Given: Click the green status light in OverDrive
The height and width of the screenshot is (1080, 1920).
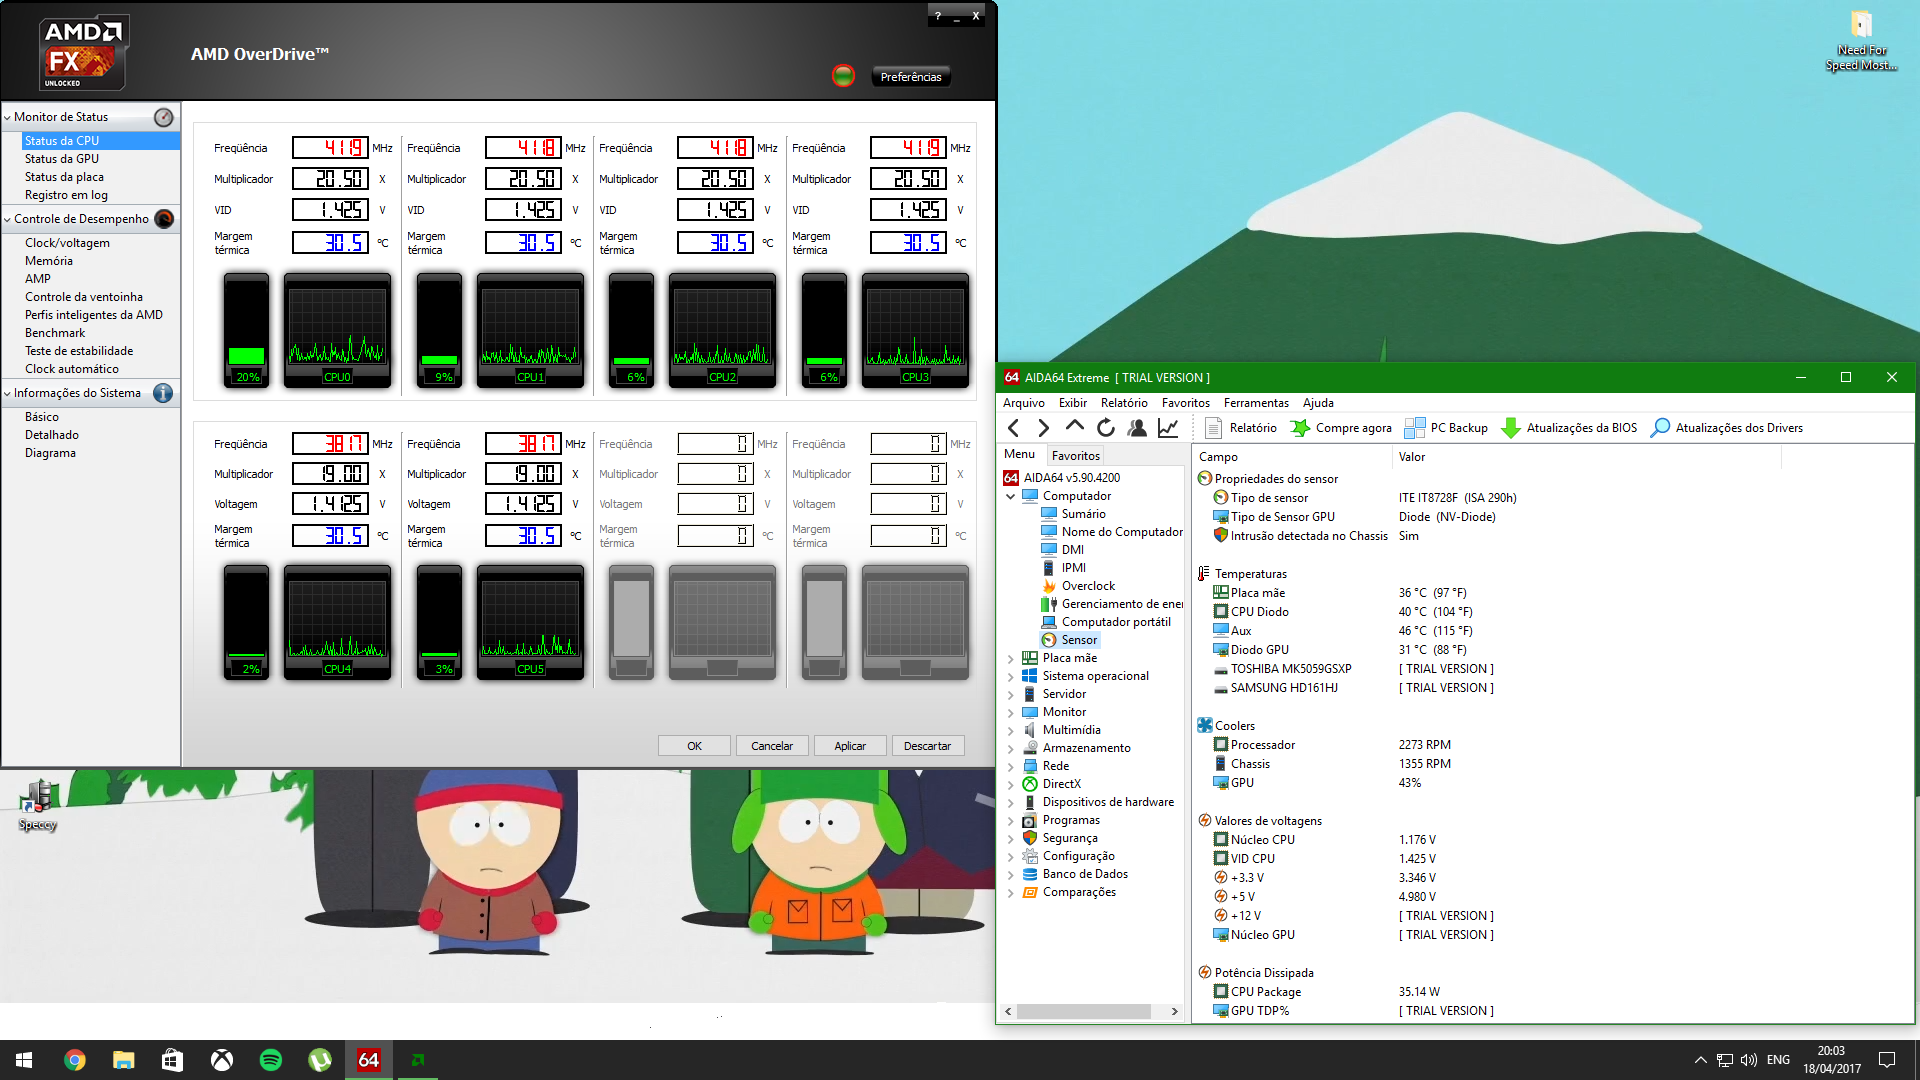Looking at the screenshot, I should pos(843,75).
